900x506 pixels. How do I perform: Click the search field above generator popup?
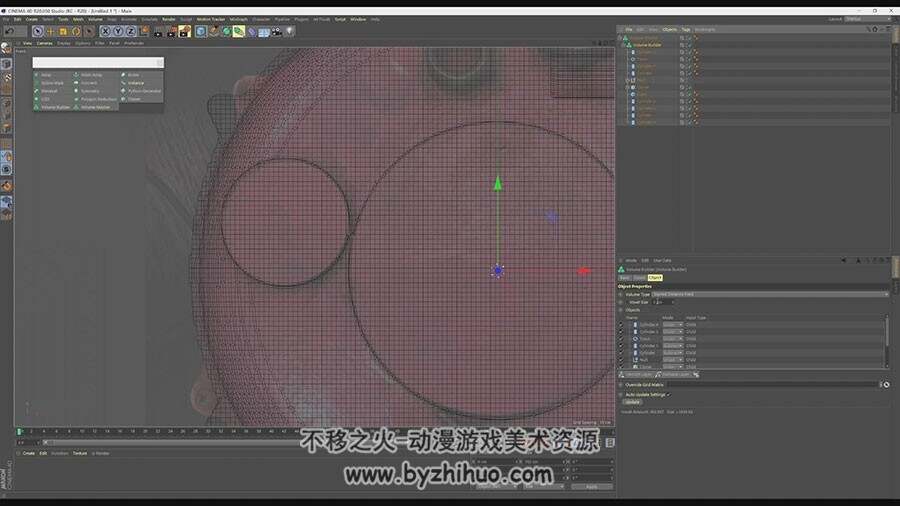tap(98, 63)
